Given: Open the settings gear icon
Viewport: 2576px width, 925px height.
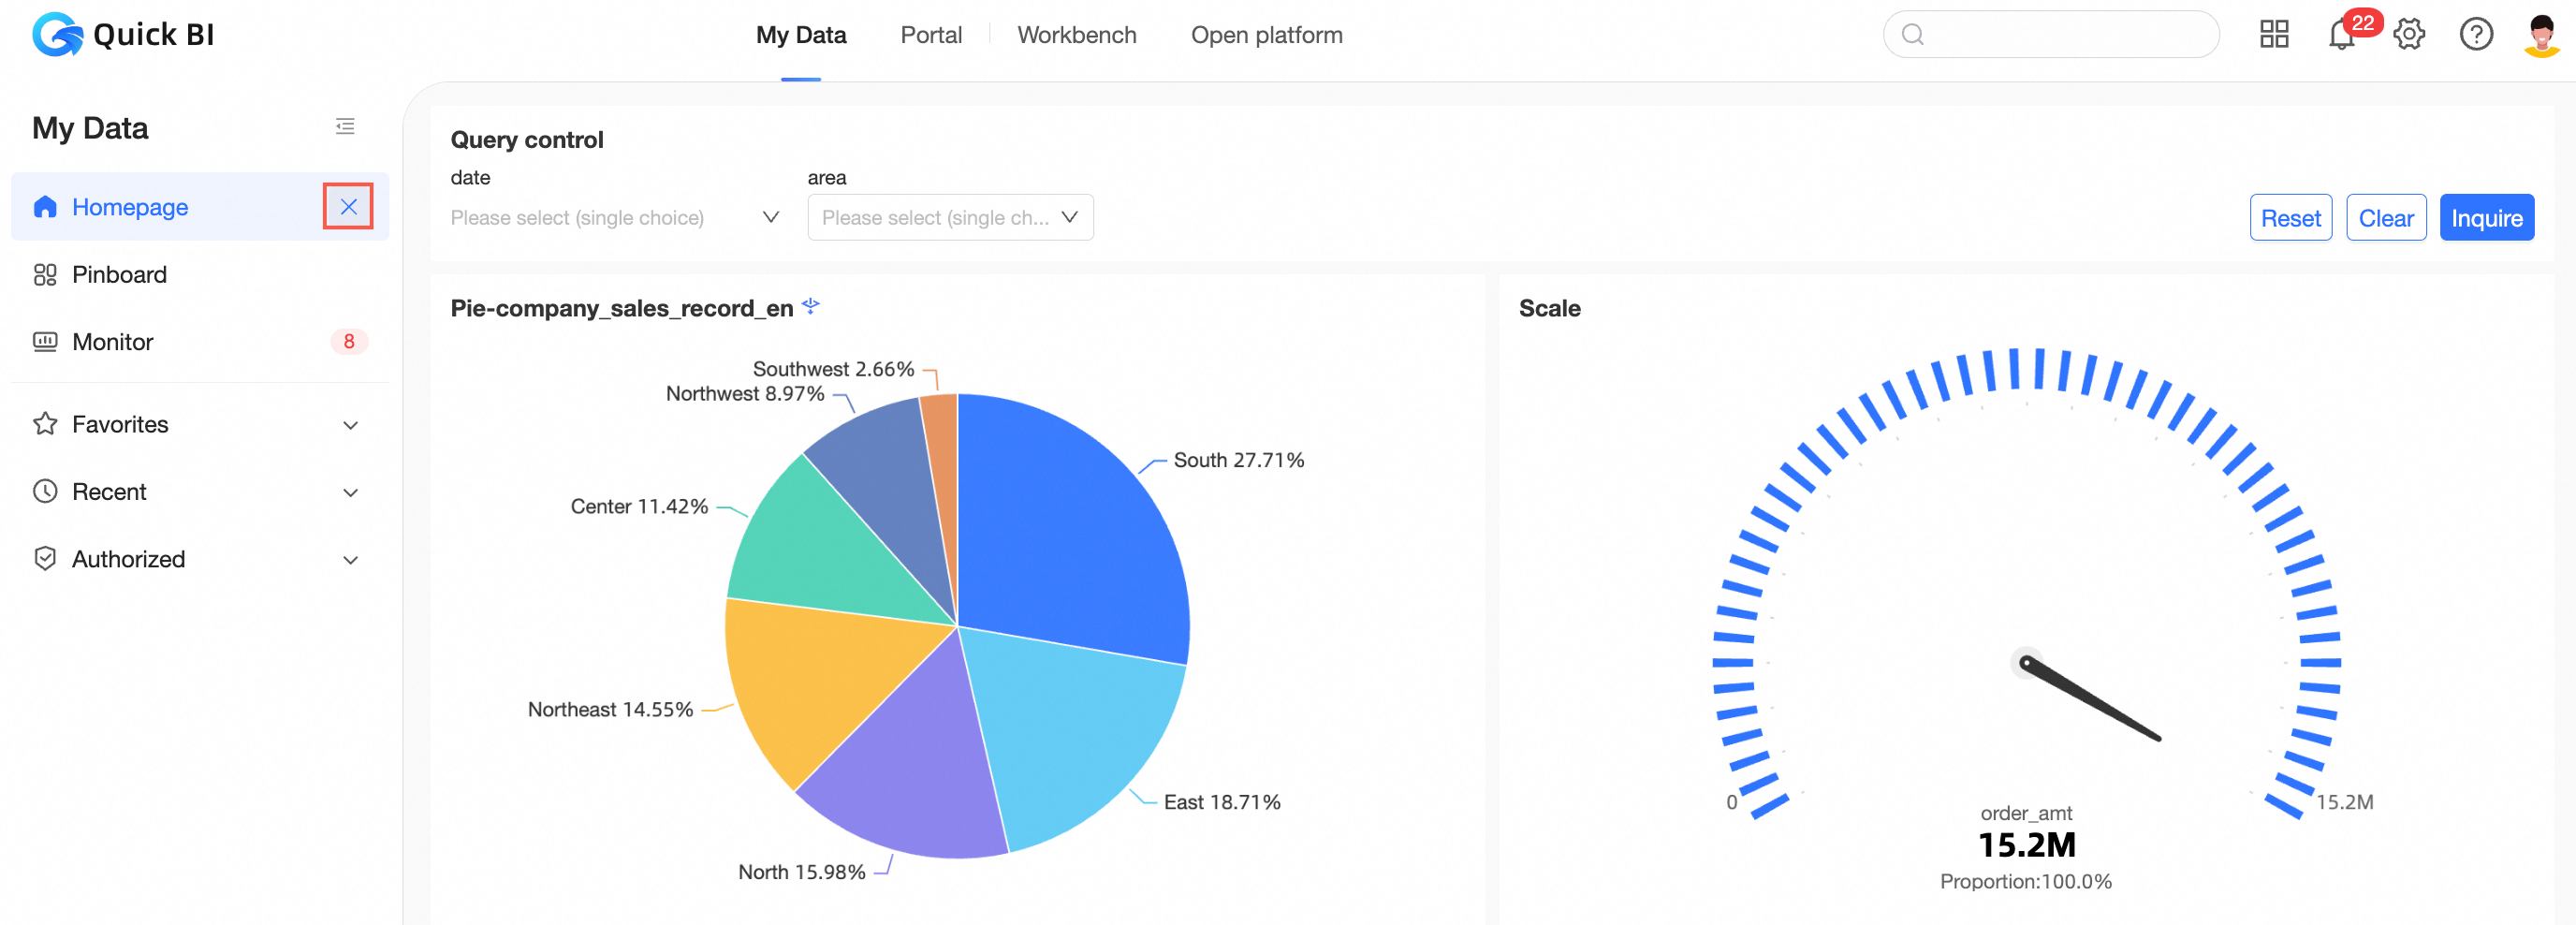Looking at the screenshot, I should pos(2409,35).
